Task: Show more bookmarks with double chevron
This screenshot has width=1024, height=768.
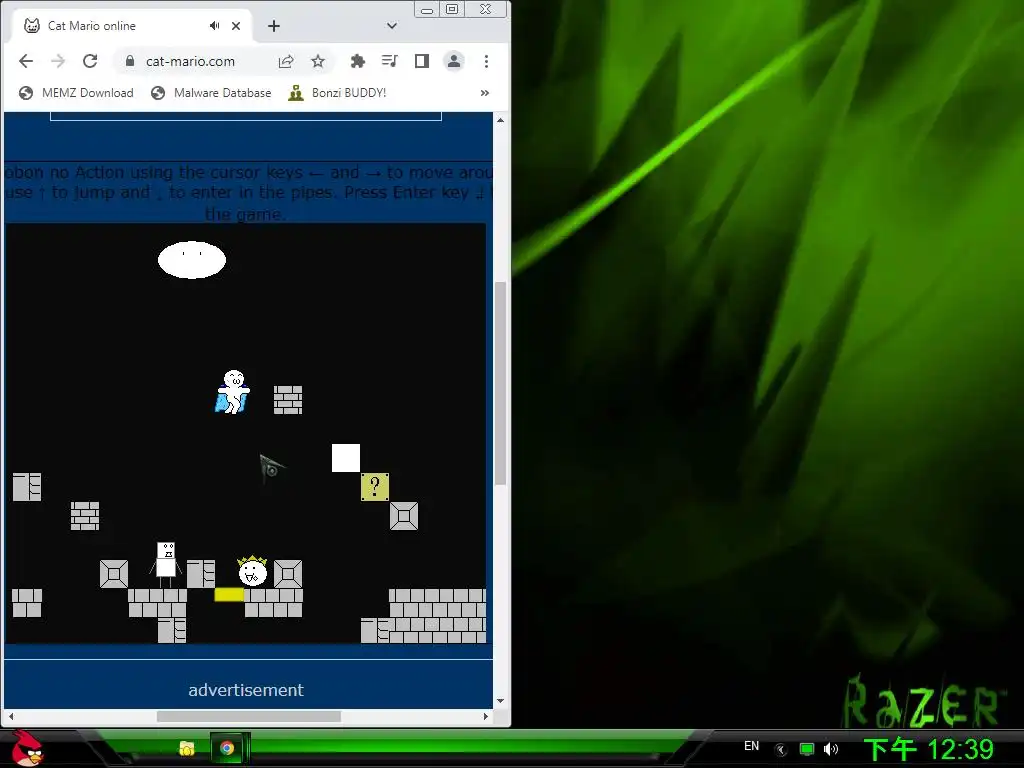Action: tap(485, 93)
